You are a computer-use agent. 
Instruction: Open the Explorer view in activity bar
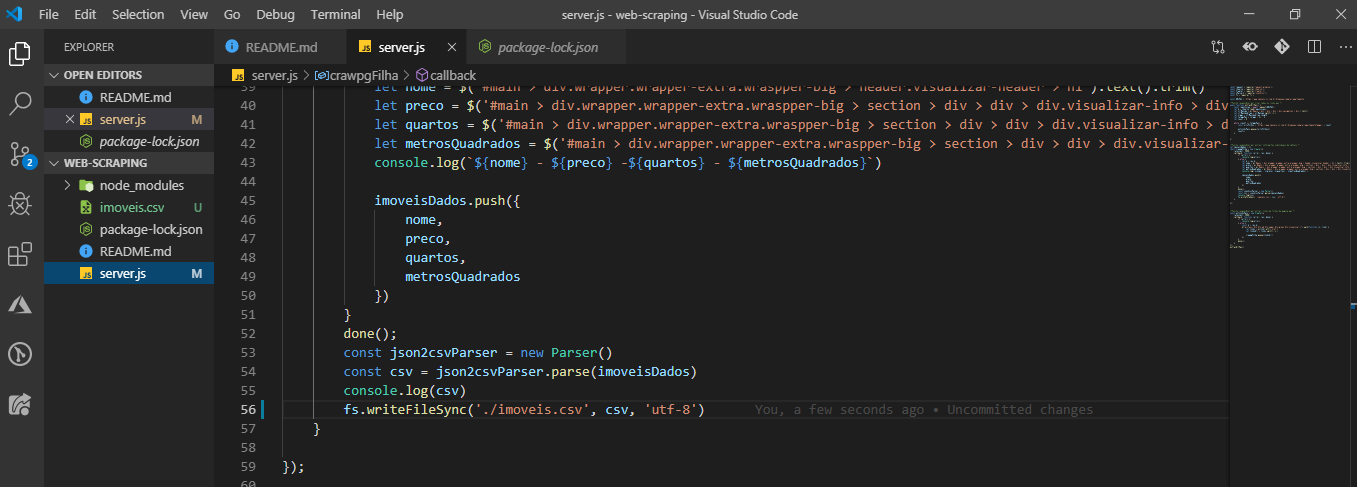tap(20, 53)
